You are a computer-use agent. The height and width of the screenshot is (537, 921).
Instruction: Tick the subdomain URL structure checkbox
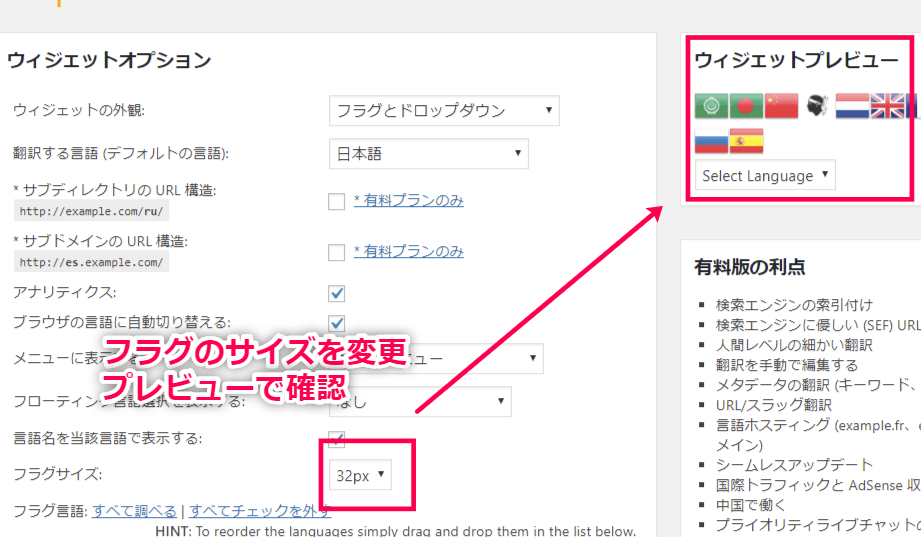[x=337, y=252]
